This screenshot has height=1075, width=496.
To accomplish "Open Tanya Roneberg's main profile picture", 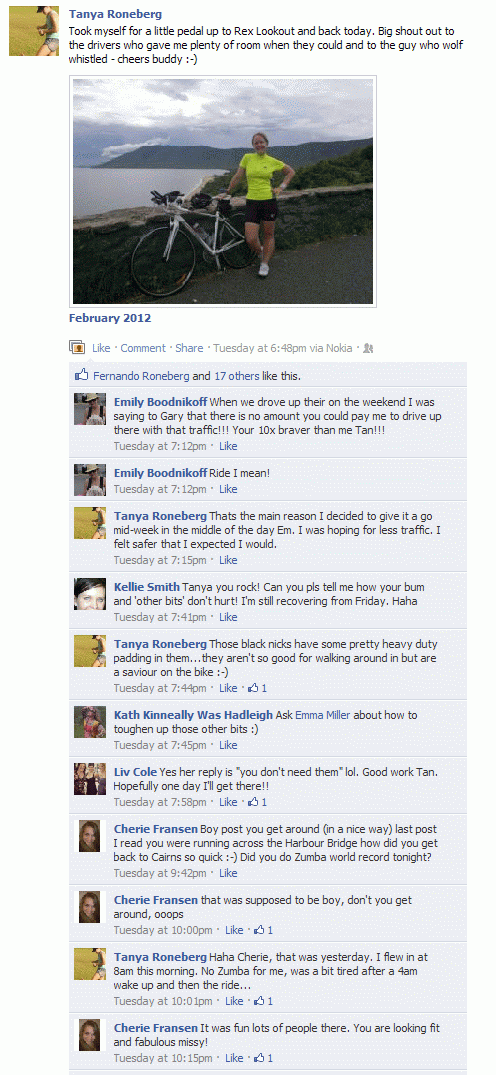I will tap(34, 32).
